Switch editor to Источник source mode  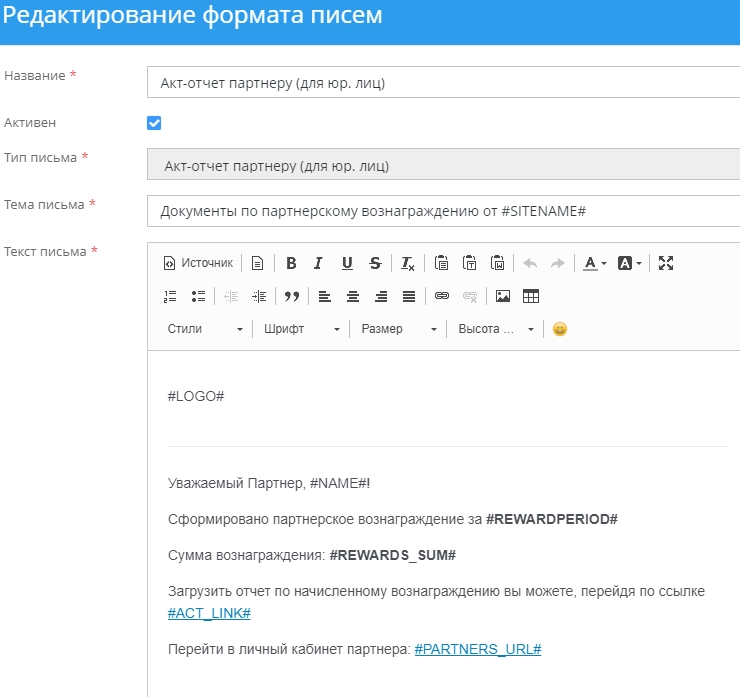197,263
